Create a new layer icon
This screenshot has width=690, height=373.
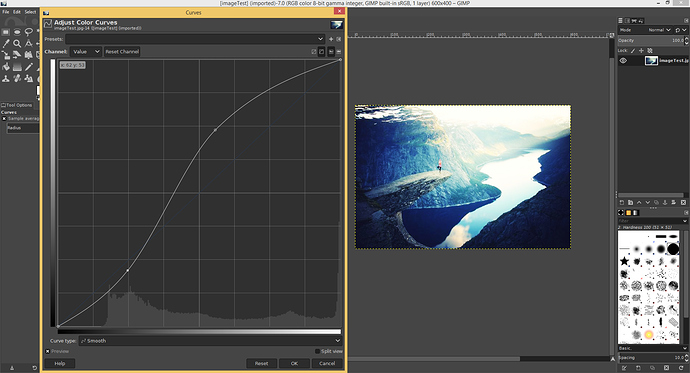point(622,202)
